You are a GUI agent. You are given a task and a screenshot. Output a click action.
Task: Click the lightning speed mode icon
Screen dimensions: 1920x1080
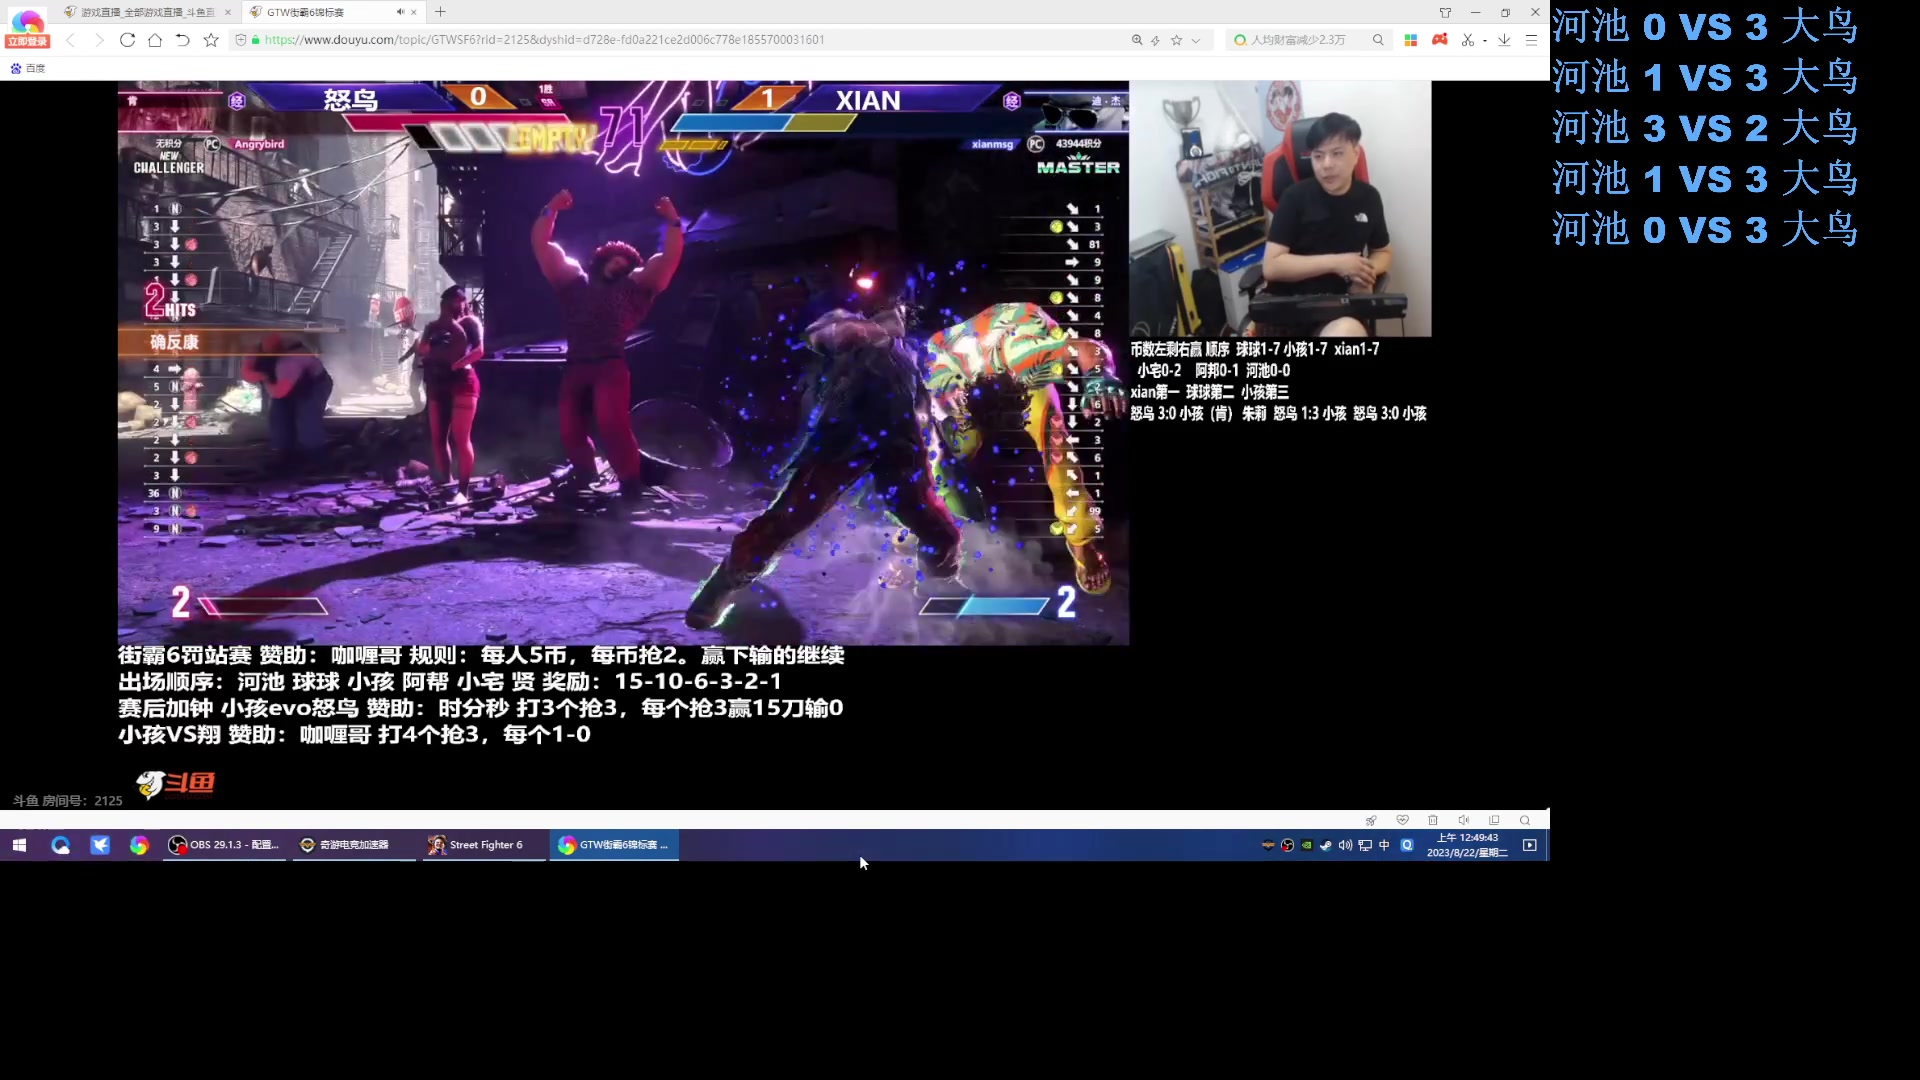1155,40
